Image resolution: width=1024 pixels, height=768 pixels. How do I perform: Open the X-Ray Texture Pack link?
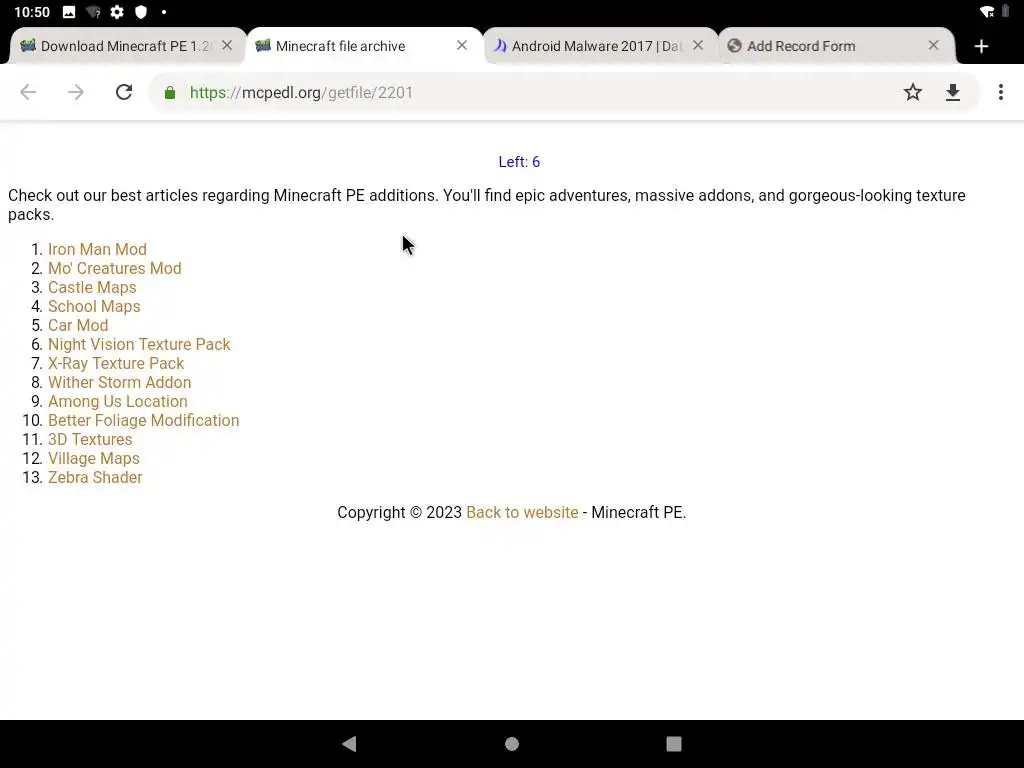coord(116,363)
